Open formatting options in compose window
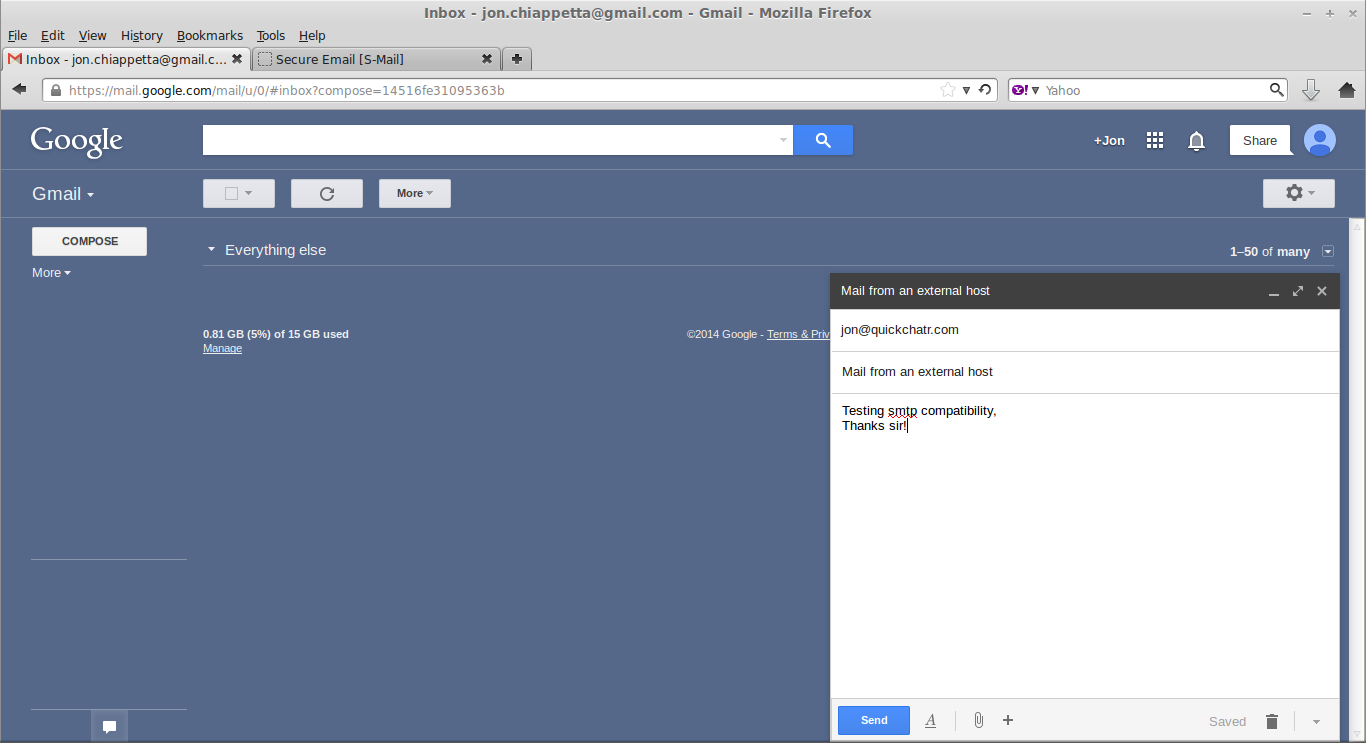The image size is (1366, 743). tap(931, 720)
